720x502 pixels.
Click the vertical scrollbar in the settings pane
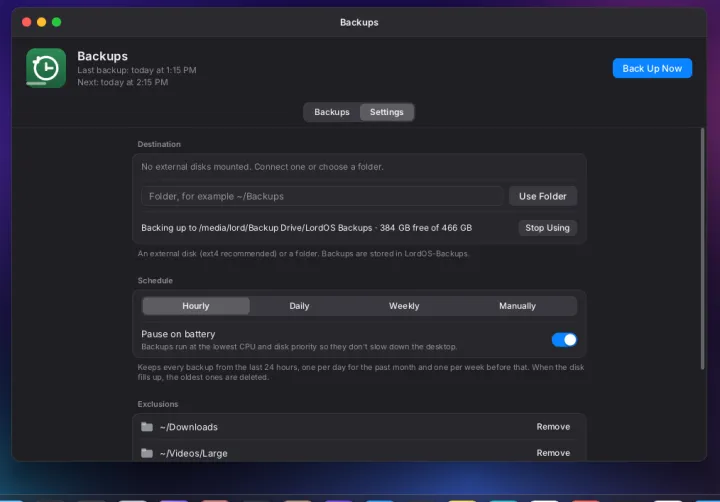click(x=702, y=248)
